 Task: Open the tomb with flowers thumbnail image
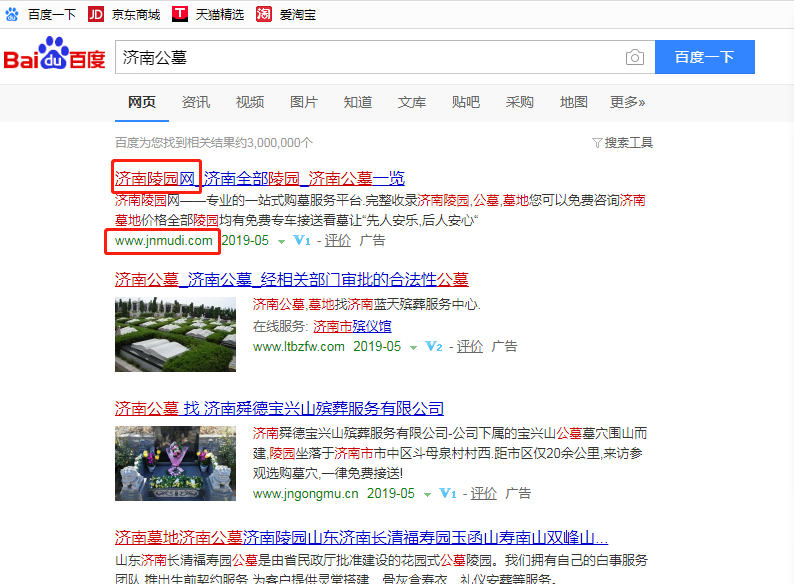click(175, 463)
